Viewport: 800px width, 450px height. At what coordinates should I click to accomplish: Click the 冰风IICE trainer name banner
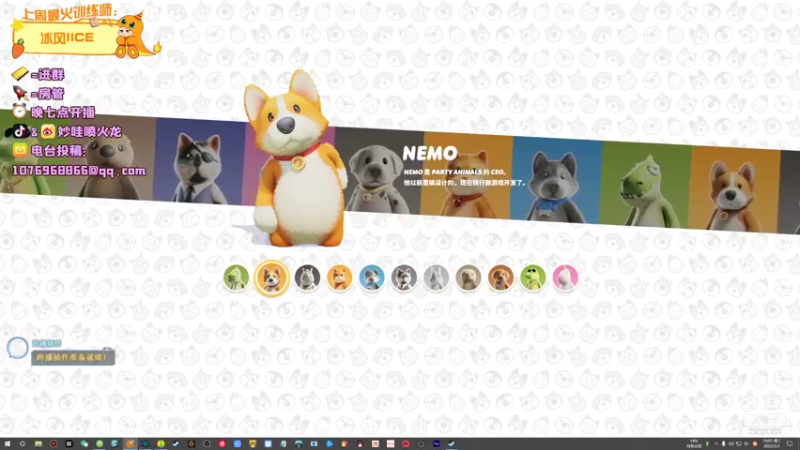(66, 38)
